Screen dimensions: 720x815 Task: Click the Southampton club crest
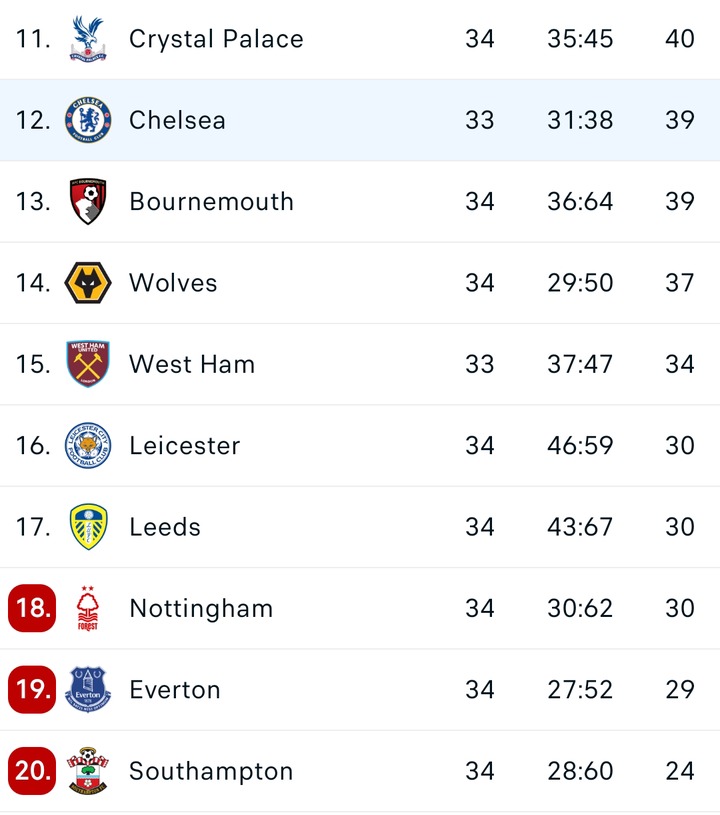point(88,771)
